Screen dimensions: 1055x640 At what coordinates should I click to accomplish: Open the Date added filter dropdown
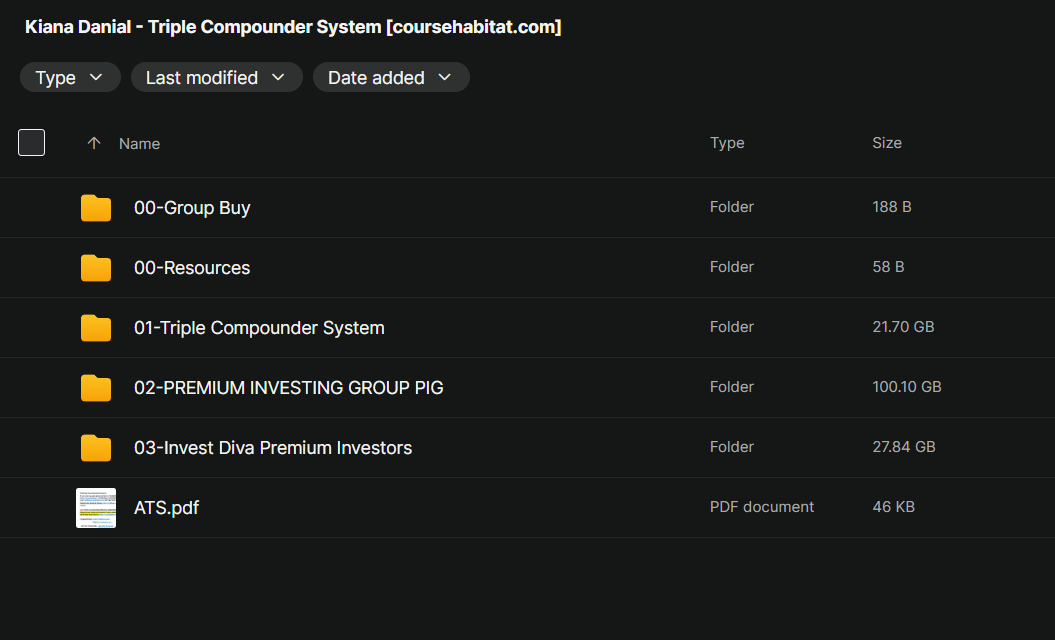point(391,77)
